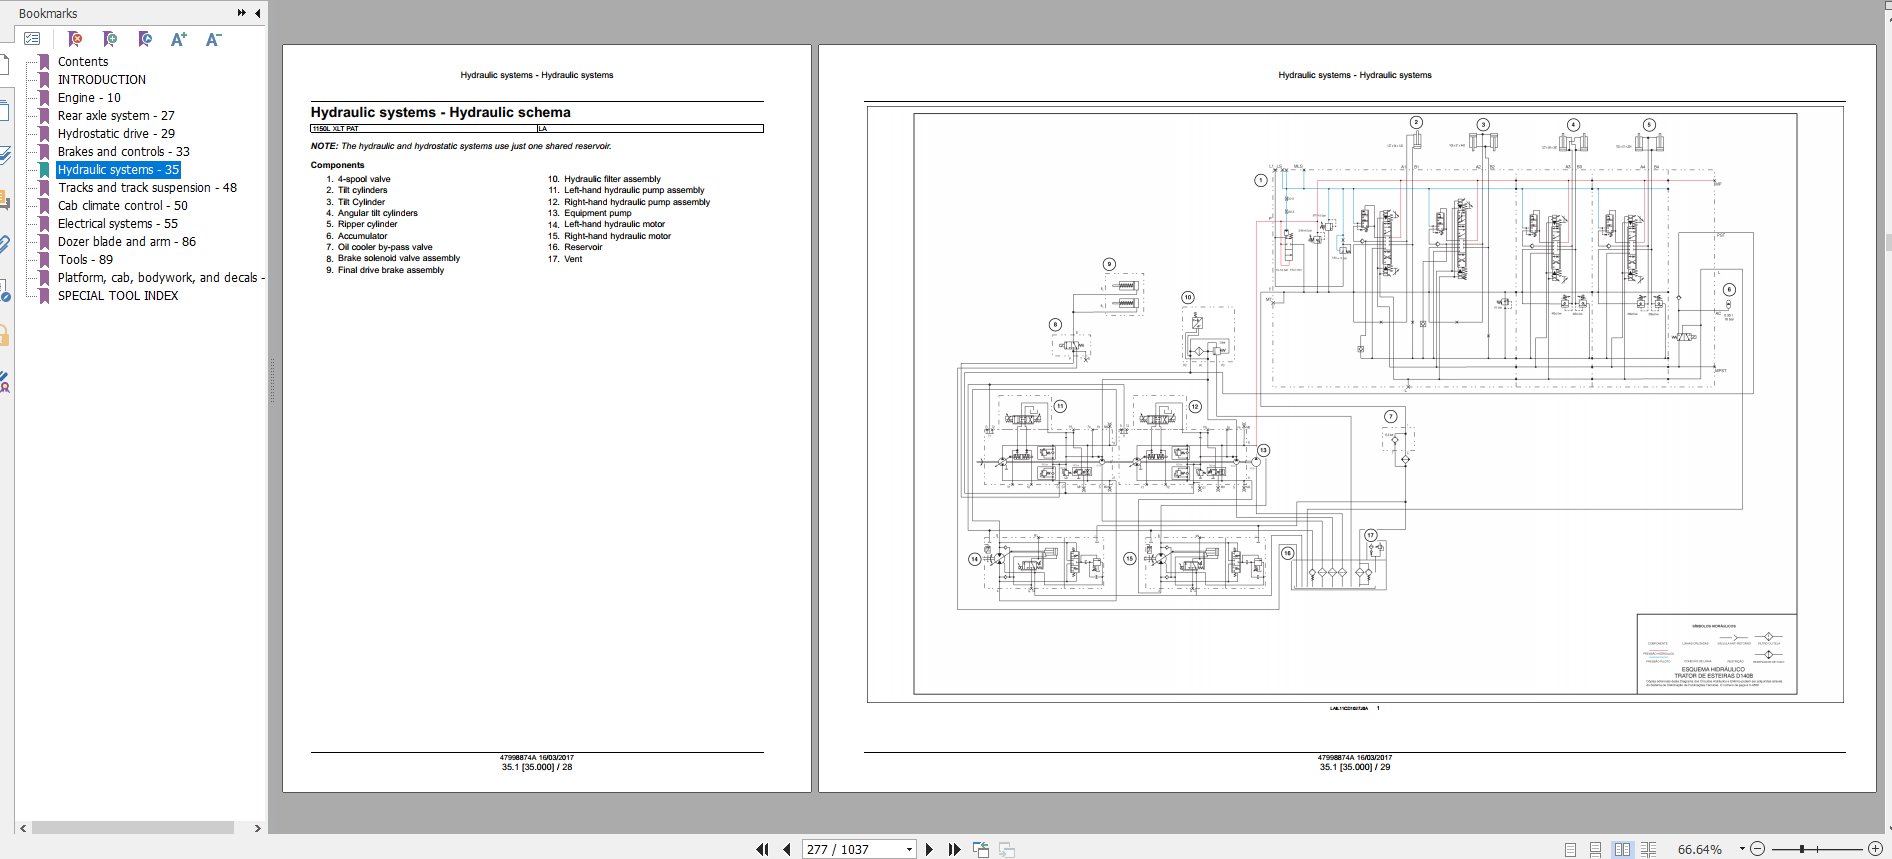Viewport: 1892px width, 859px height.
Task: Click the zoom slider handle
Action: click(x=1802, y=849)
